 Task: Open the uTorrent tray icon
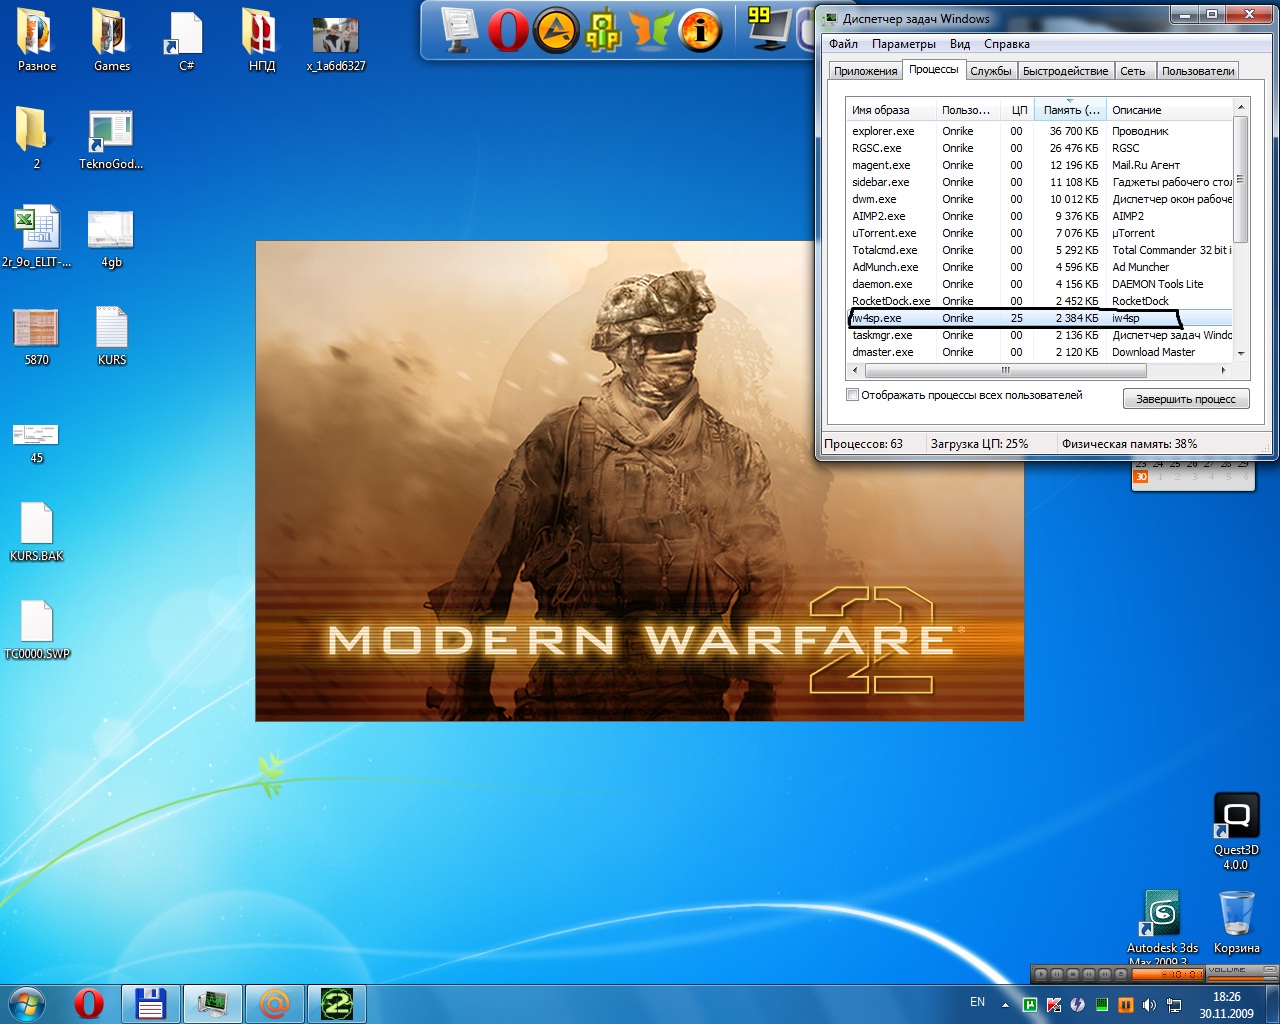tap(1030, 1004)
